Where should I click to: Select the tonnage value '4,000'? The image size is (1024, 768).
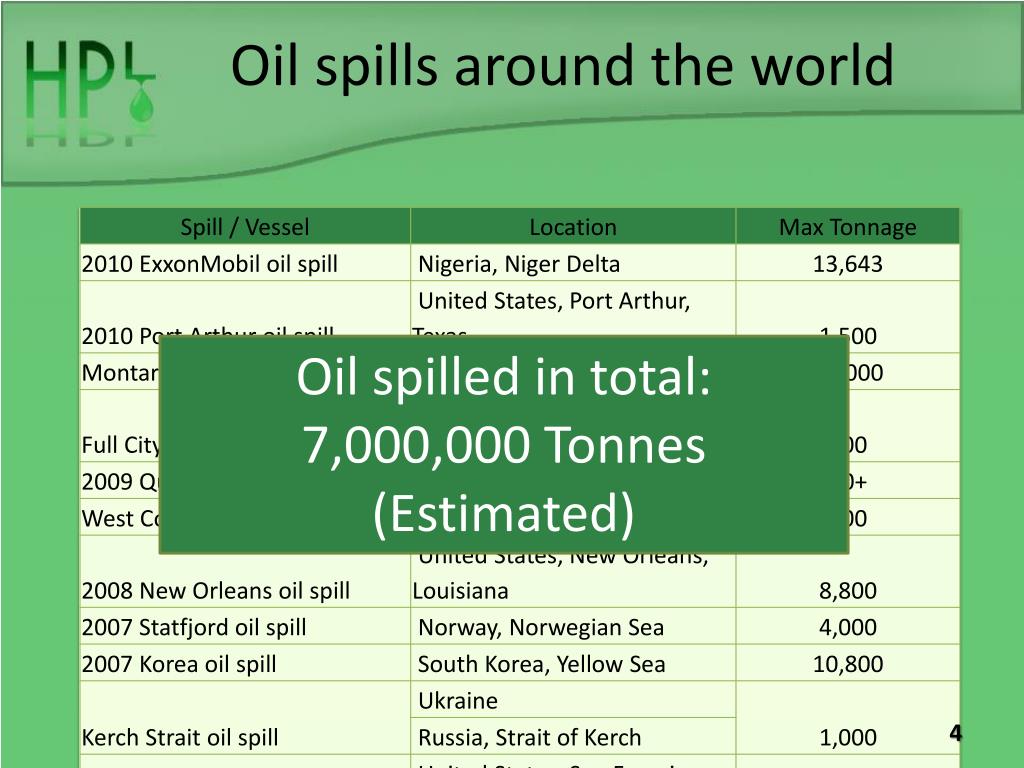(x=848, y=627)
